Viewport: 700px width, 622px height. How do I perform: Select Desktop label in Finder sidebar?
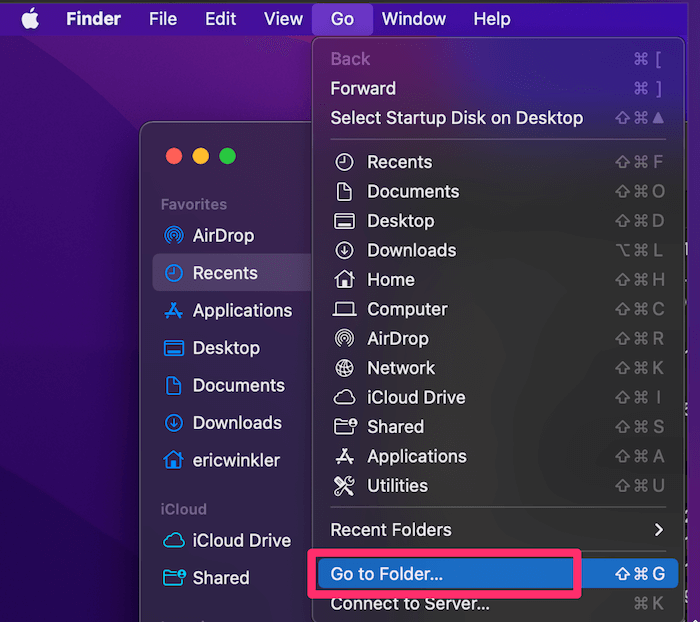[x=226, y=348]
